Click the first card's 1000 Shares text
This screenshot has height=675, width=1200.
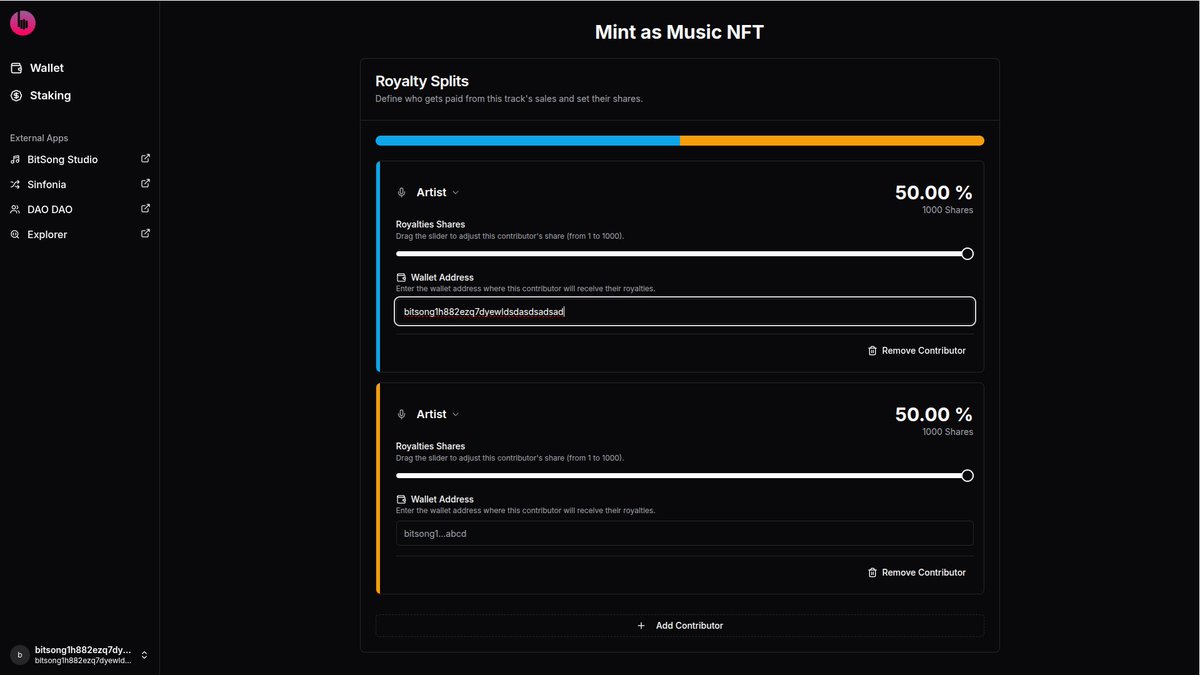click(x=948, y=211)
